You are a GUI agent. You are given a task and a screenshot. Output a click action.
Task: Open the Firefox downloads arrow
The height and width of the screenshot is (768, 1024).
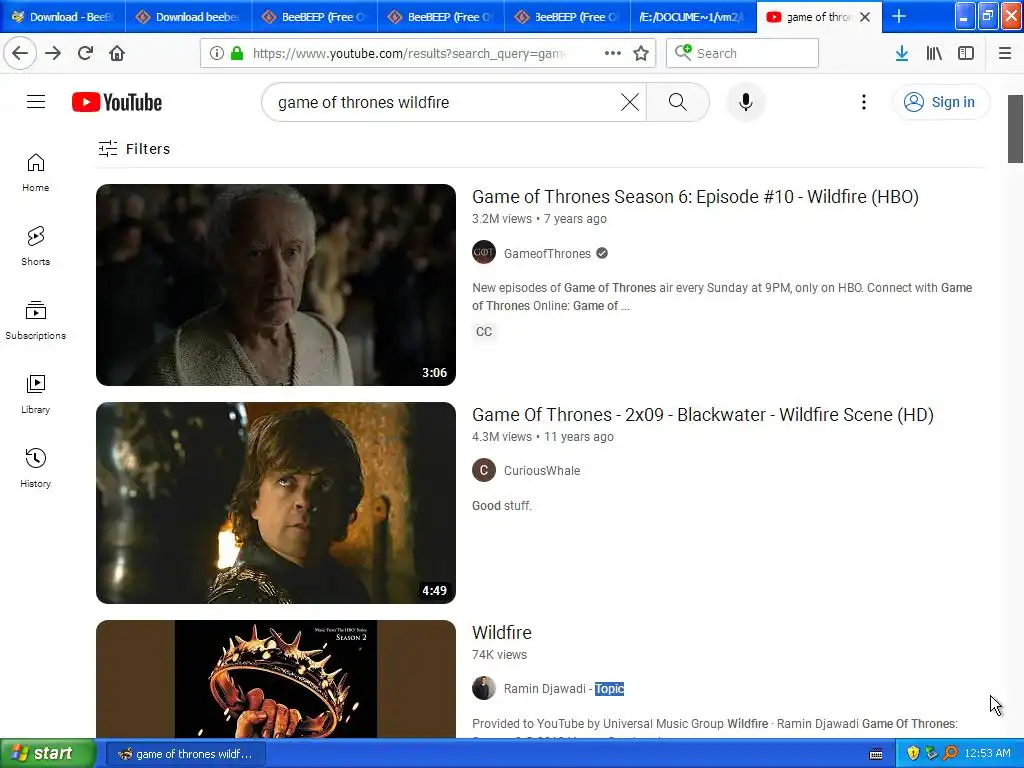click(x=902, y=53)
